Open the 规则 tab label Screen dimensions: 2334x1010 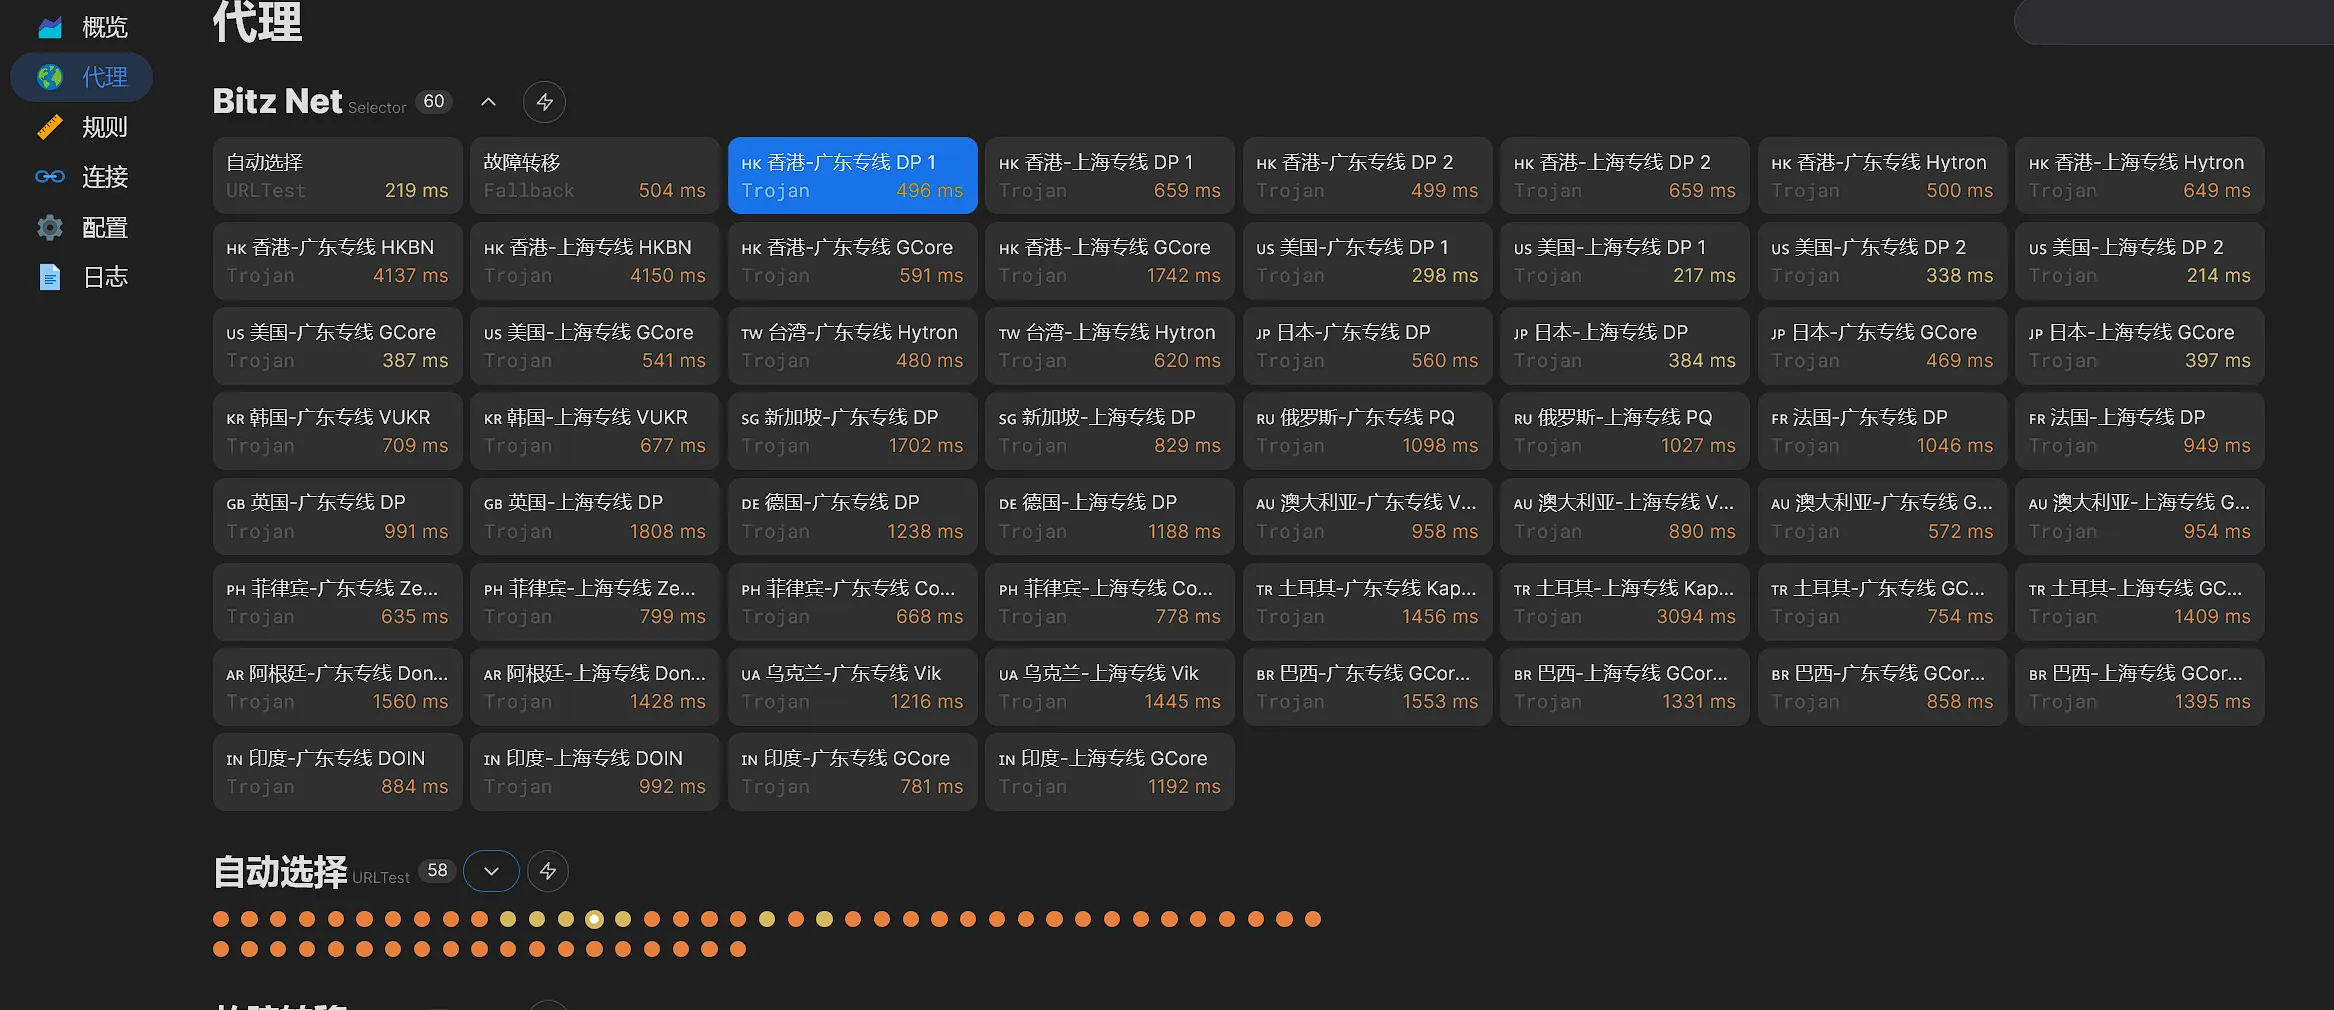point(105,127)
